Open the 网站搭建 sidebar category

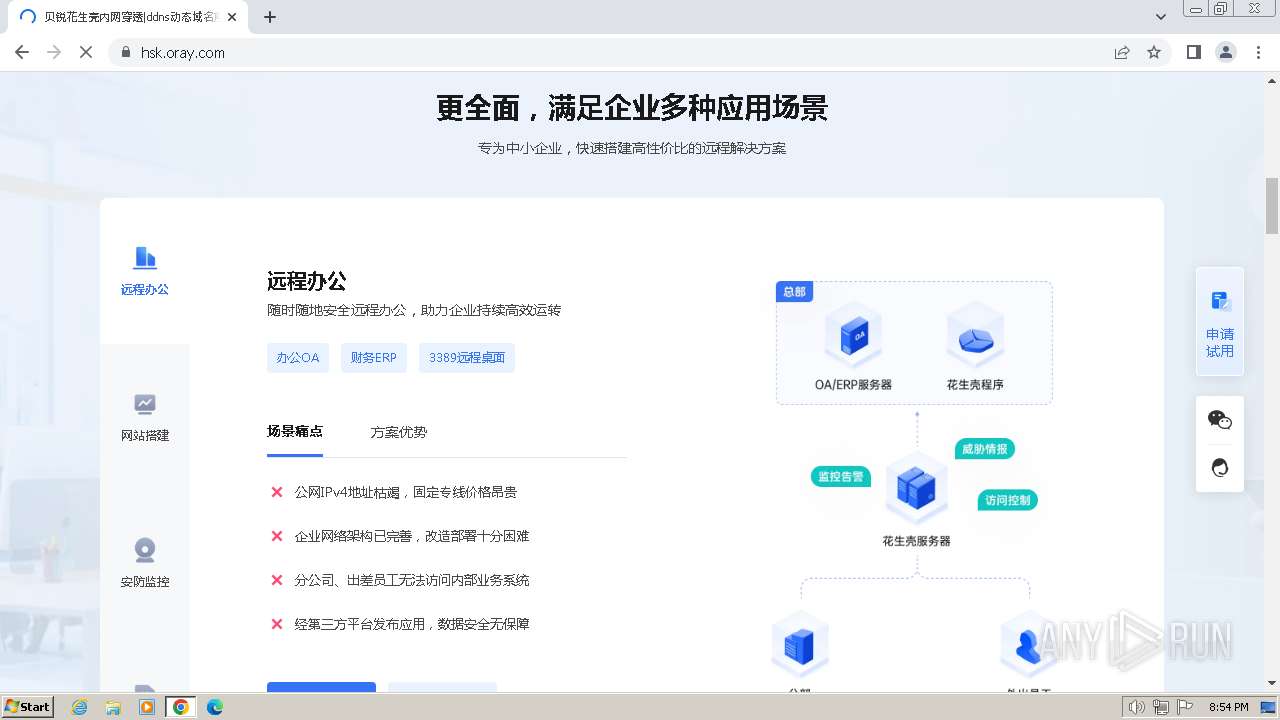(x=145, y=417)
